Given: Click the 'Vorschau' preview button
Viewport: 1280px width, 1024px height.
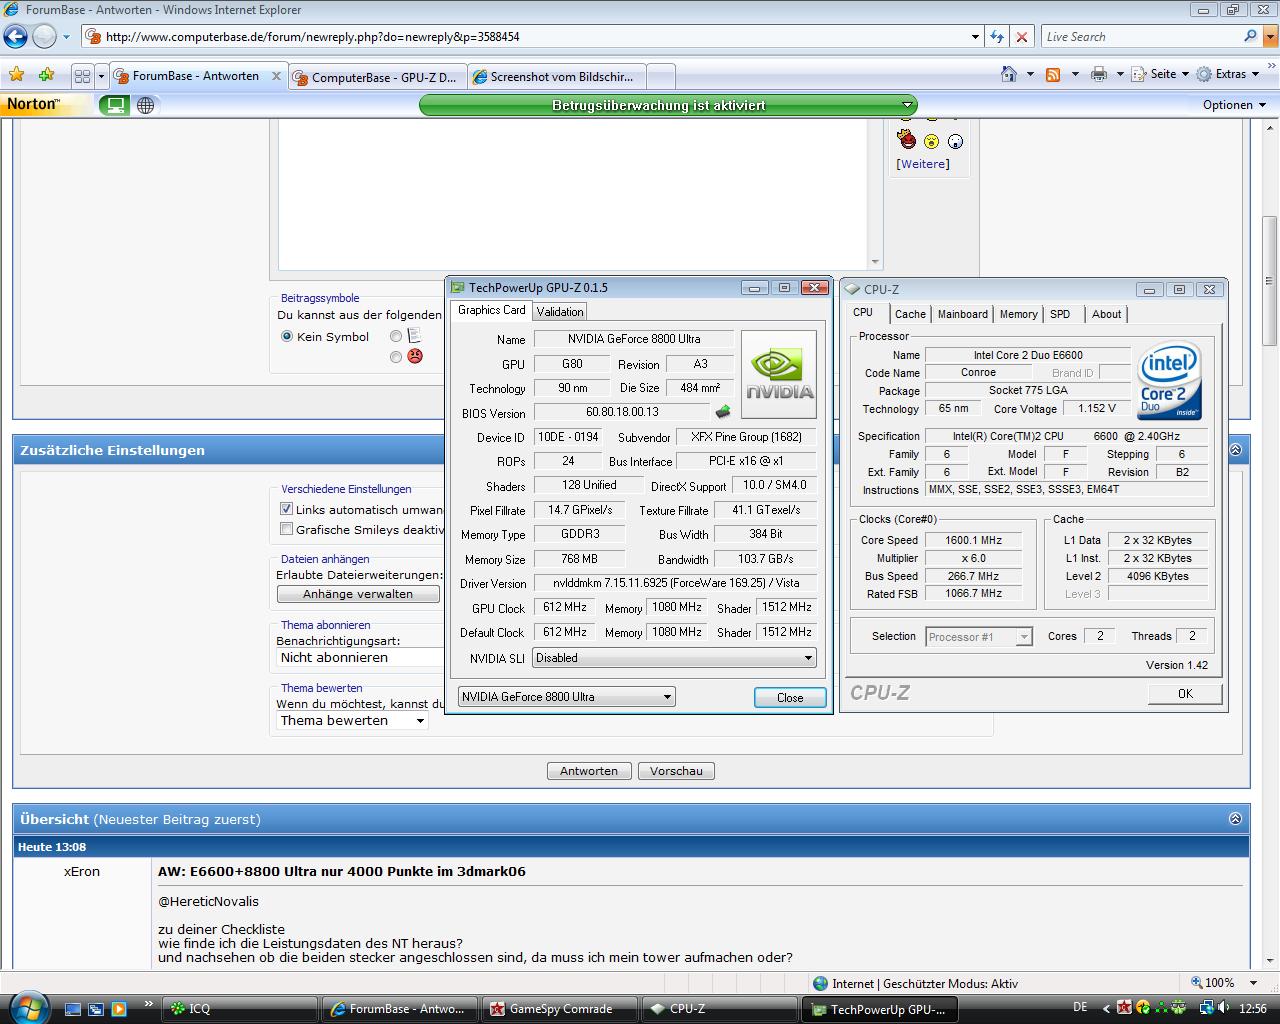Looking at the screenshot, I should coord(676,771).
